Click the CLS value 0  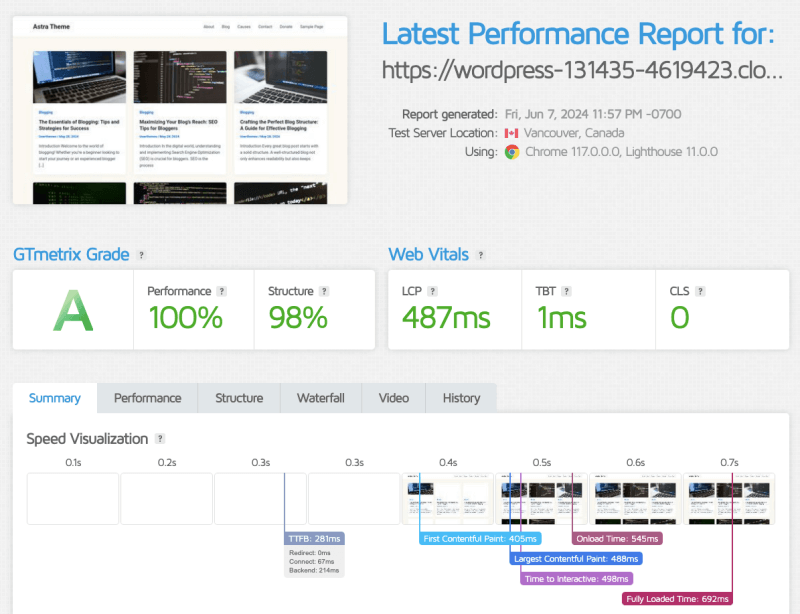click(680, 317)
